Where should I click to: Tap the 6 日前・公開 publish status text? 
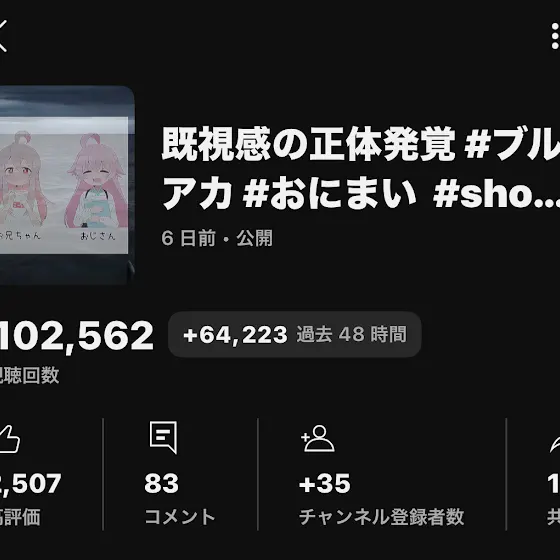(x=217, y=238)
